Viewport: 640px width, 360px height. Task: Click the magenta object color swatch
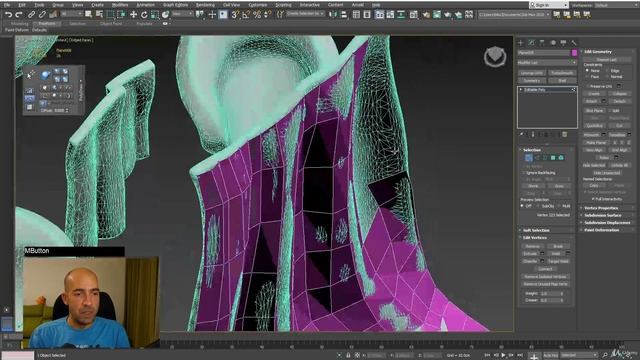pos(574,53)
